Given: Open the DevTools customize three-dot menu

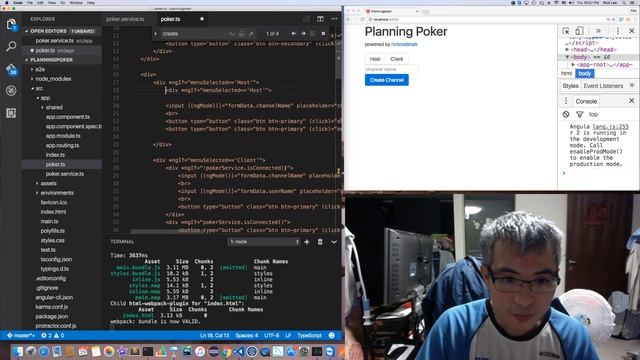Looking at the screenshot, I should [x=618, y=31].
